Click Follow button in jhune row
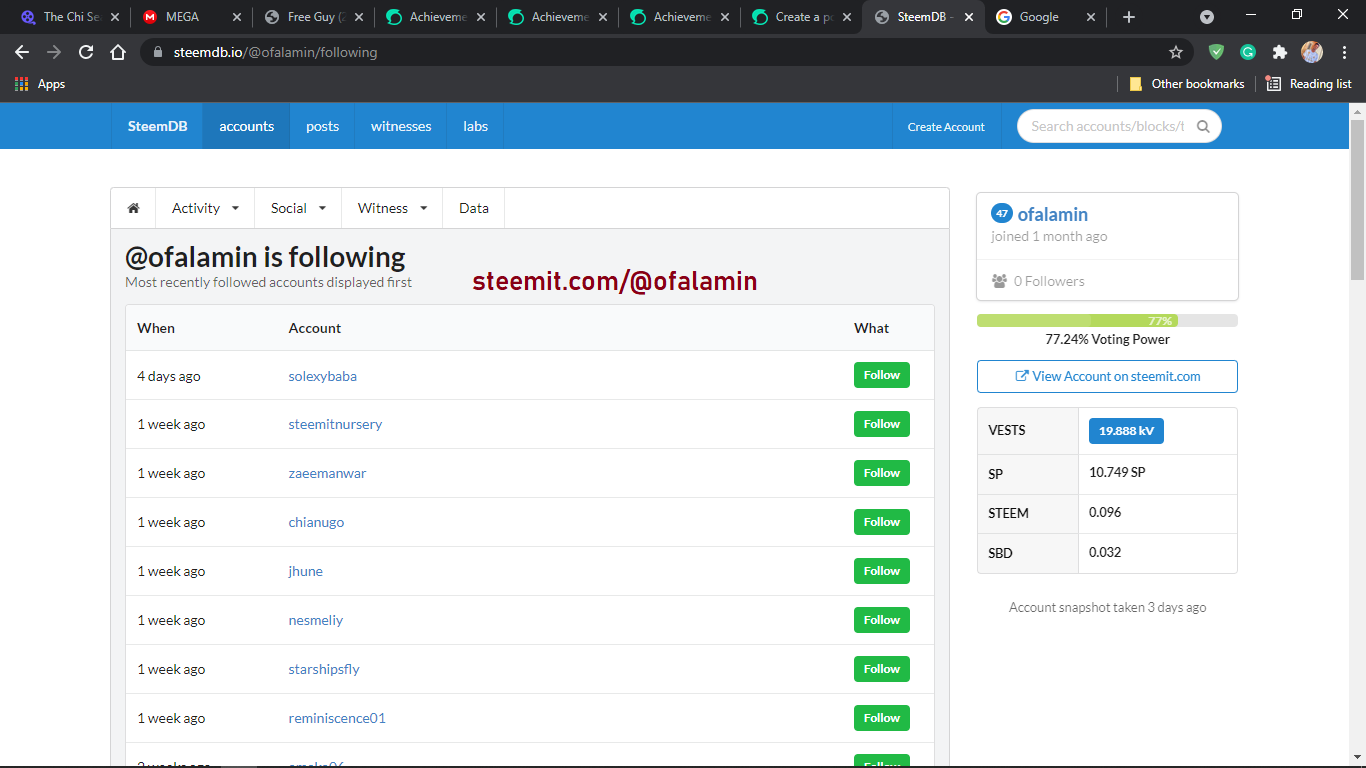 (882, 571)
